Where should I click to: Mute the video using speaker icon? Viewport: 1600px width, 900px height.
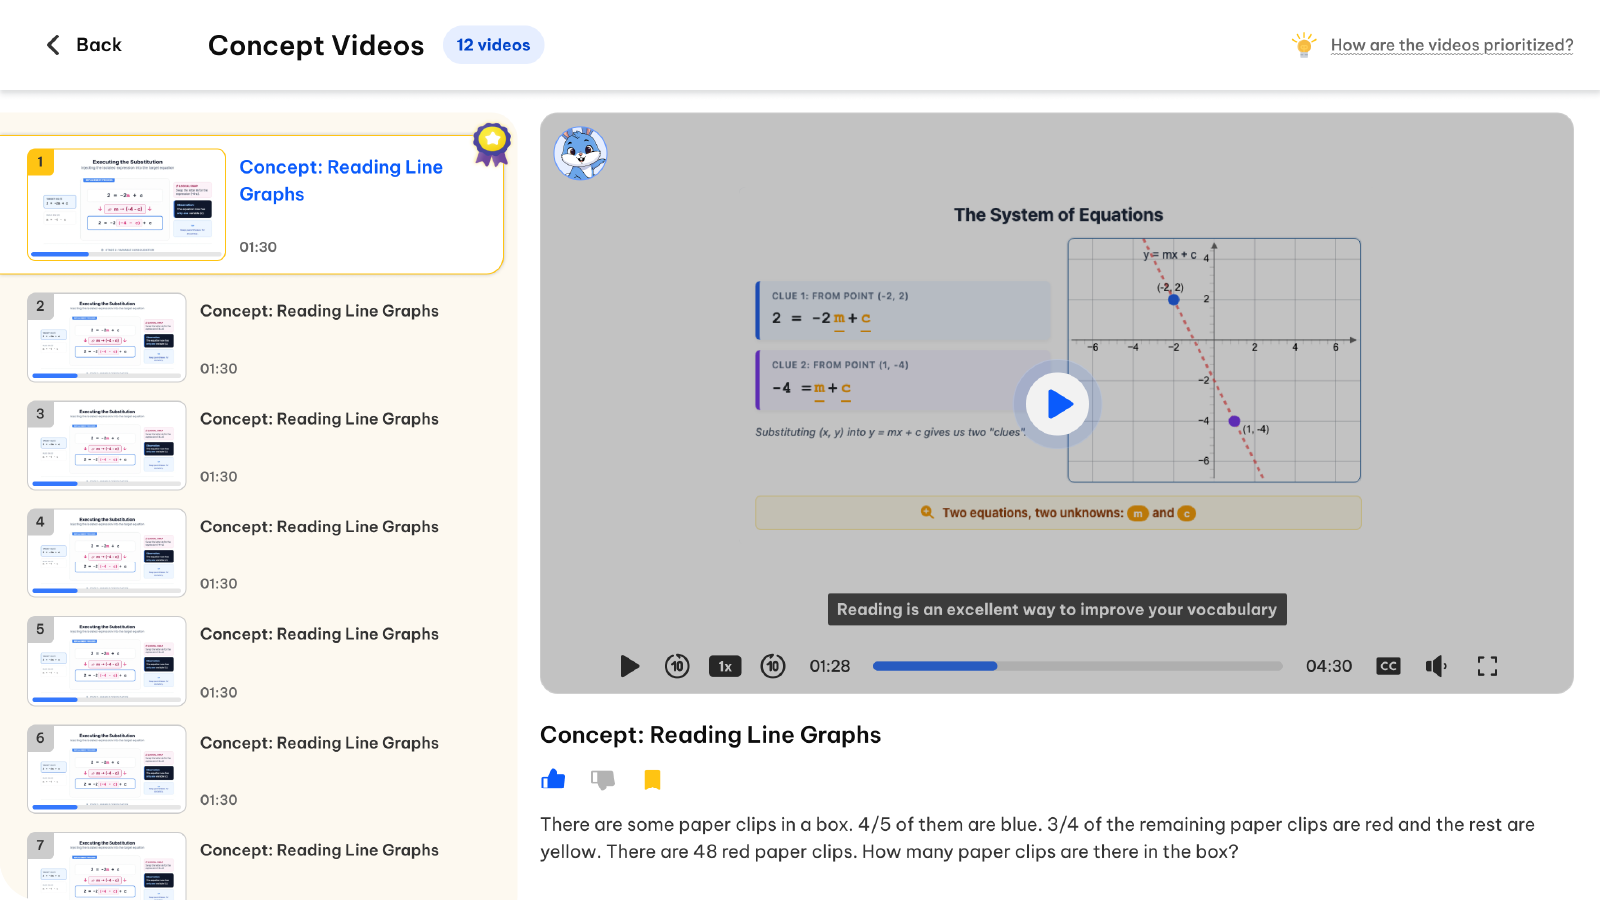click(1436, 666)
